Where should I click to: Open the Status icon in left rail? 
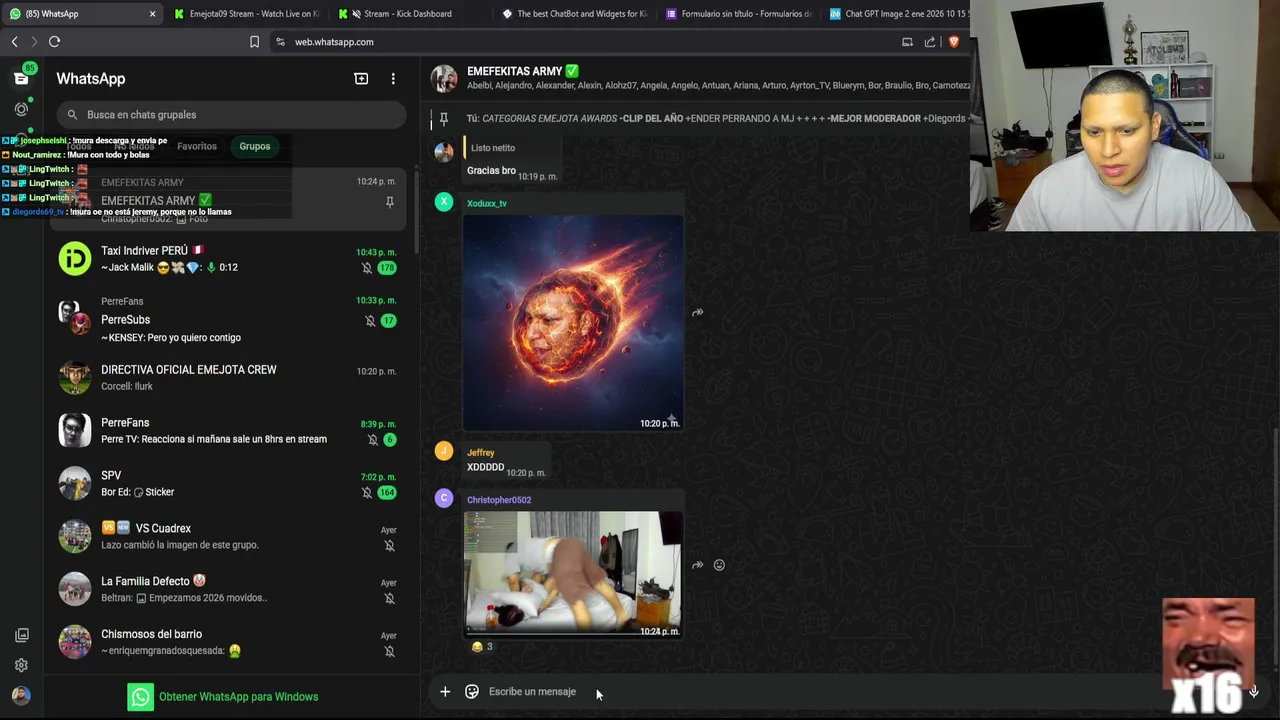[21, 109]
